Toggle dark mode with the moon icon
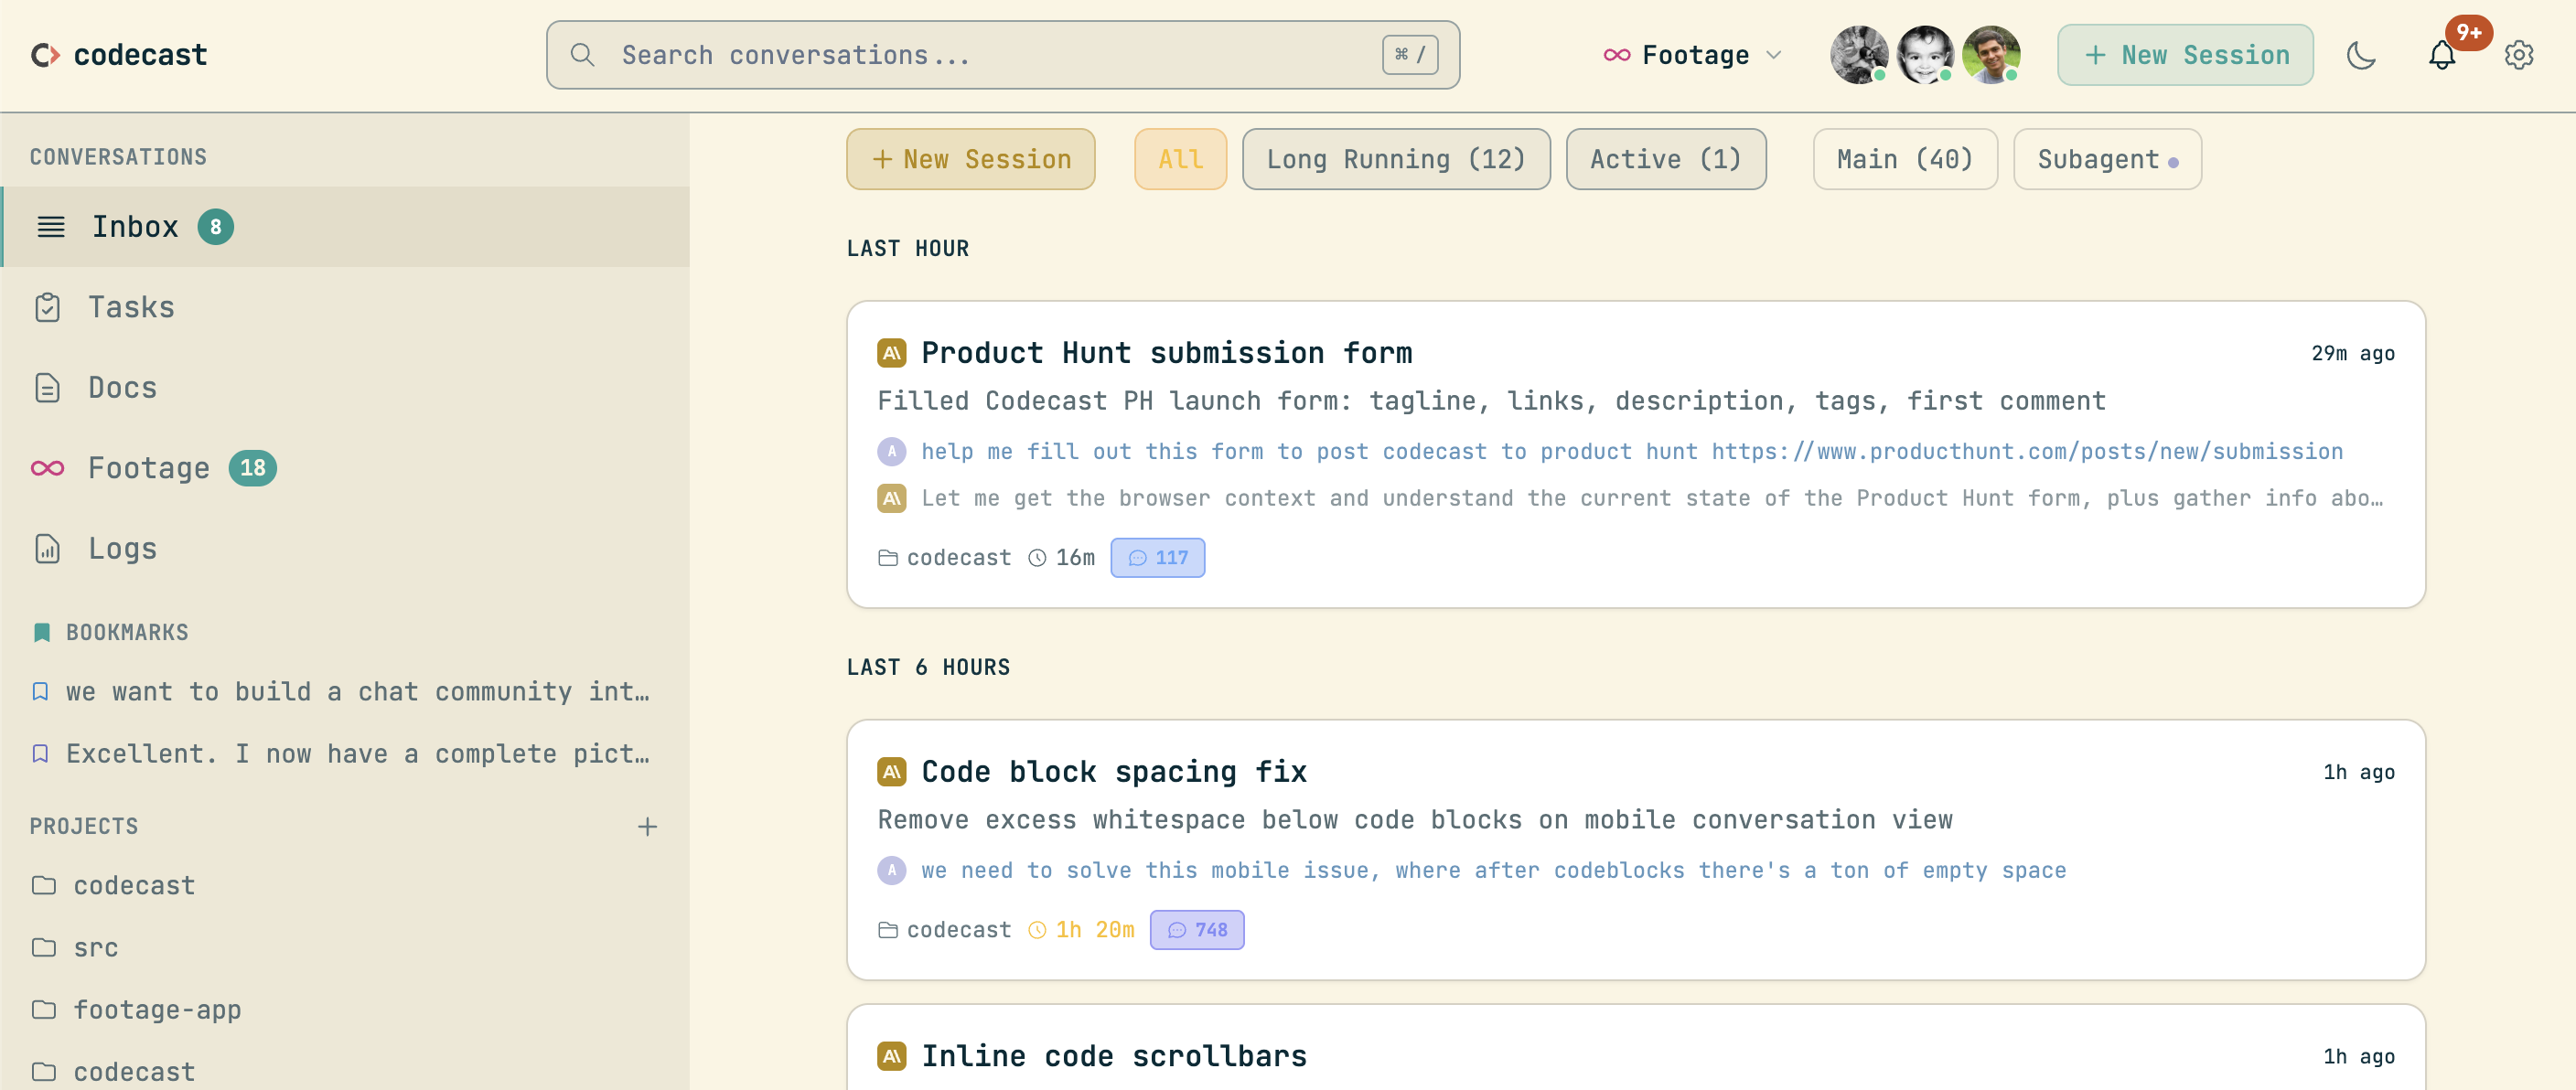This screenshot has width=2576, height=1090. [x=2362, y=56]
